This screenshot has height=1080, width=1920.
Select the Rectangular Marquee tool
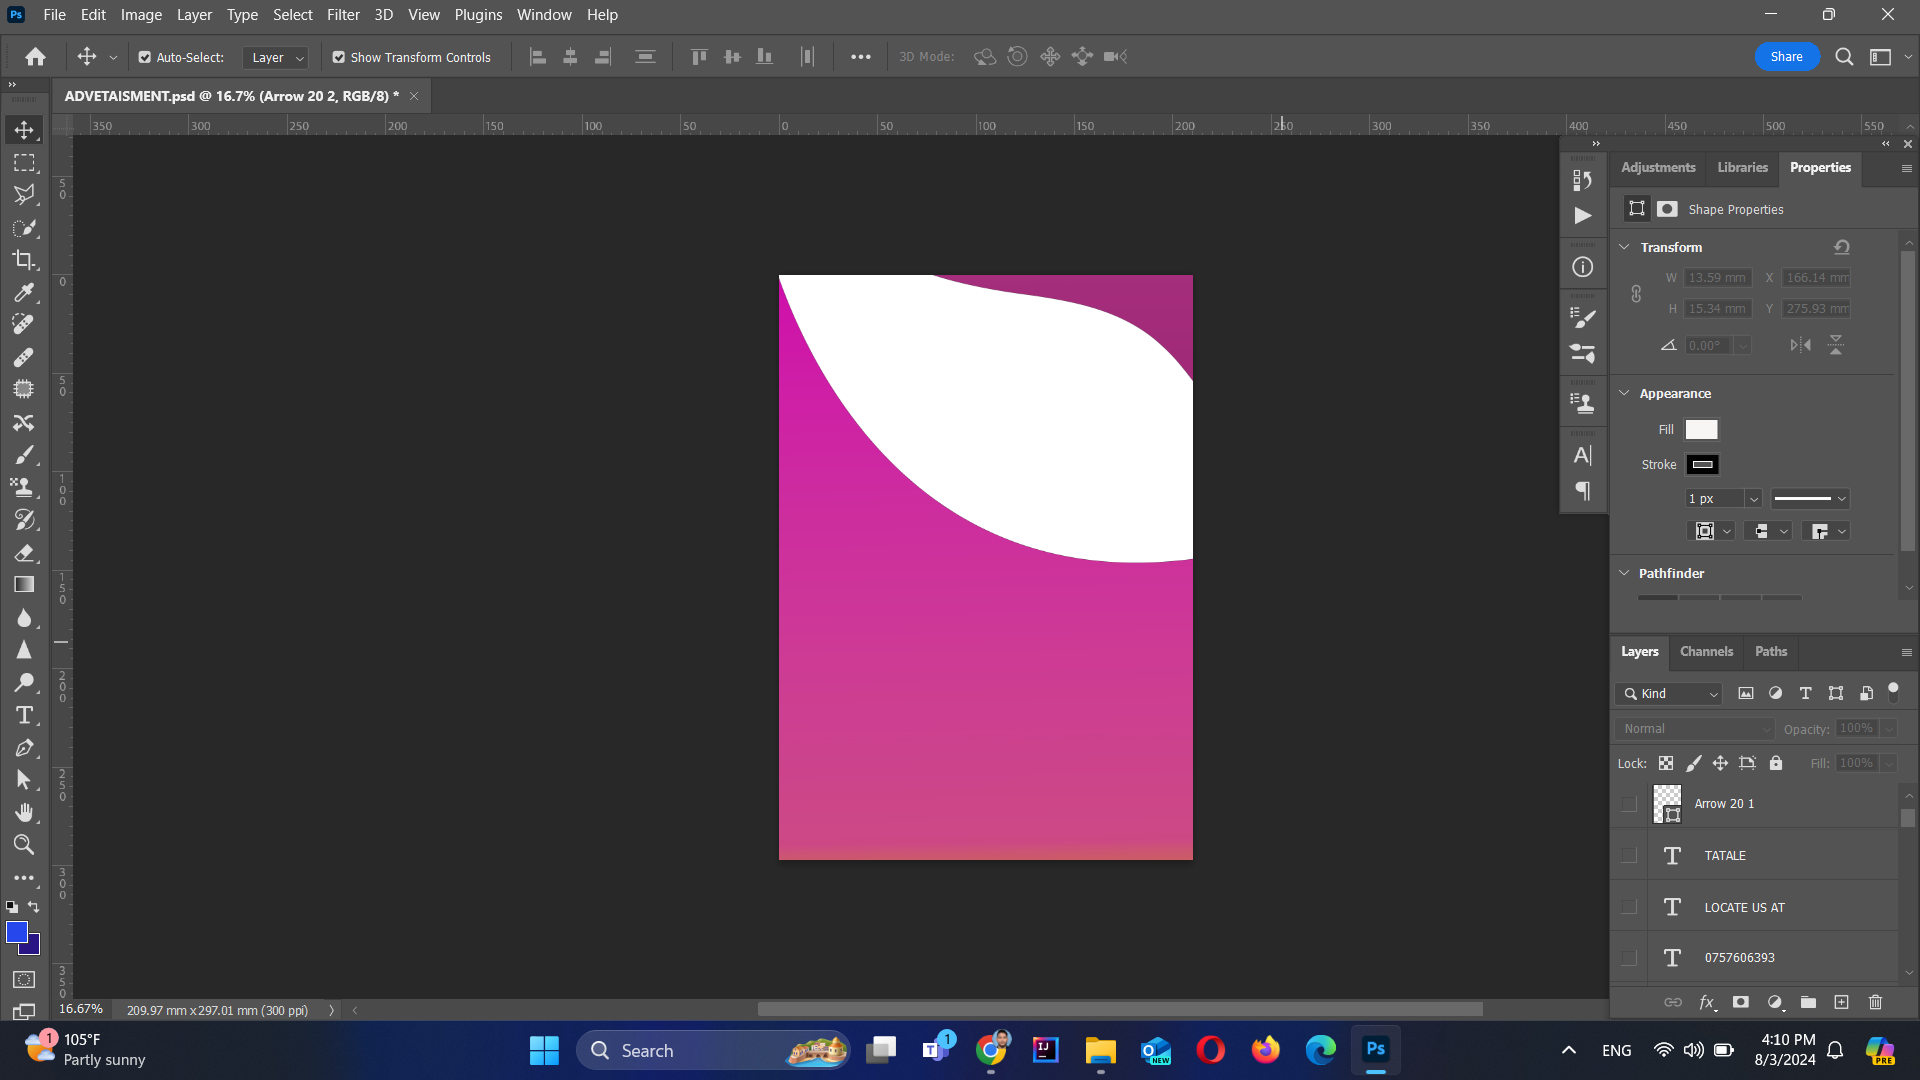pos(24,162)
